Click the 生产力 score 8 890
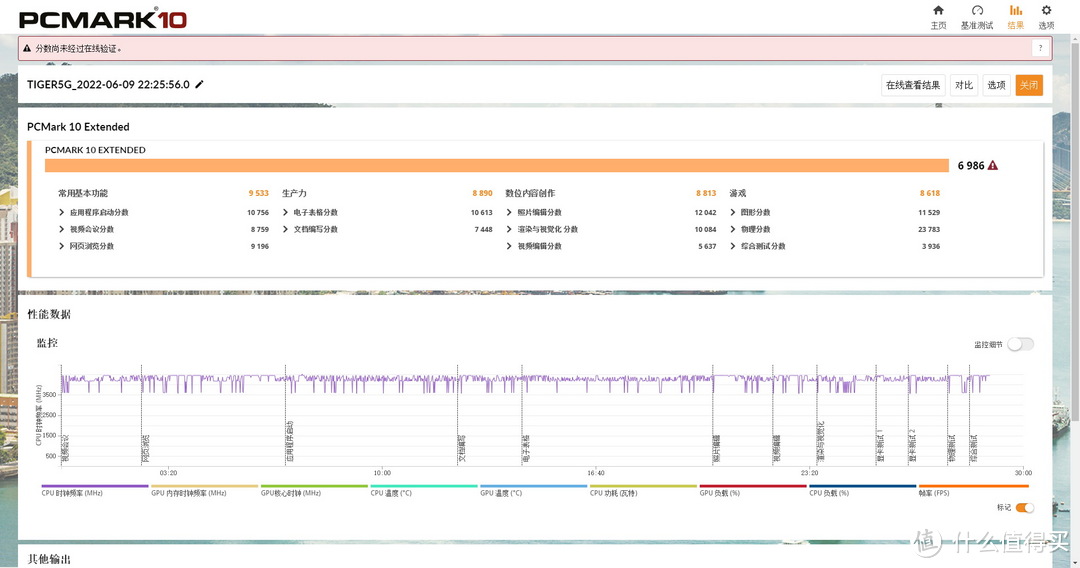The width and height of the screenshot is (1080, 568). [x=482, y=193]
